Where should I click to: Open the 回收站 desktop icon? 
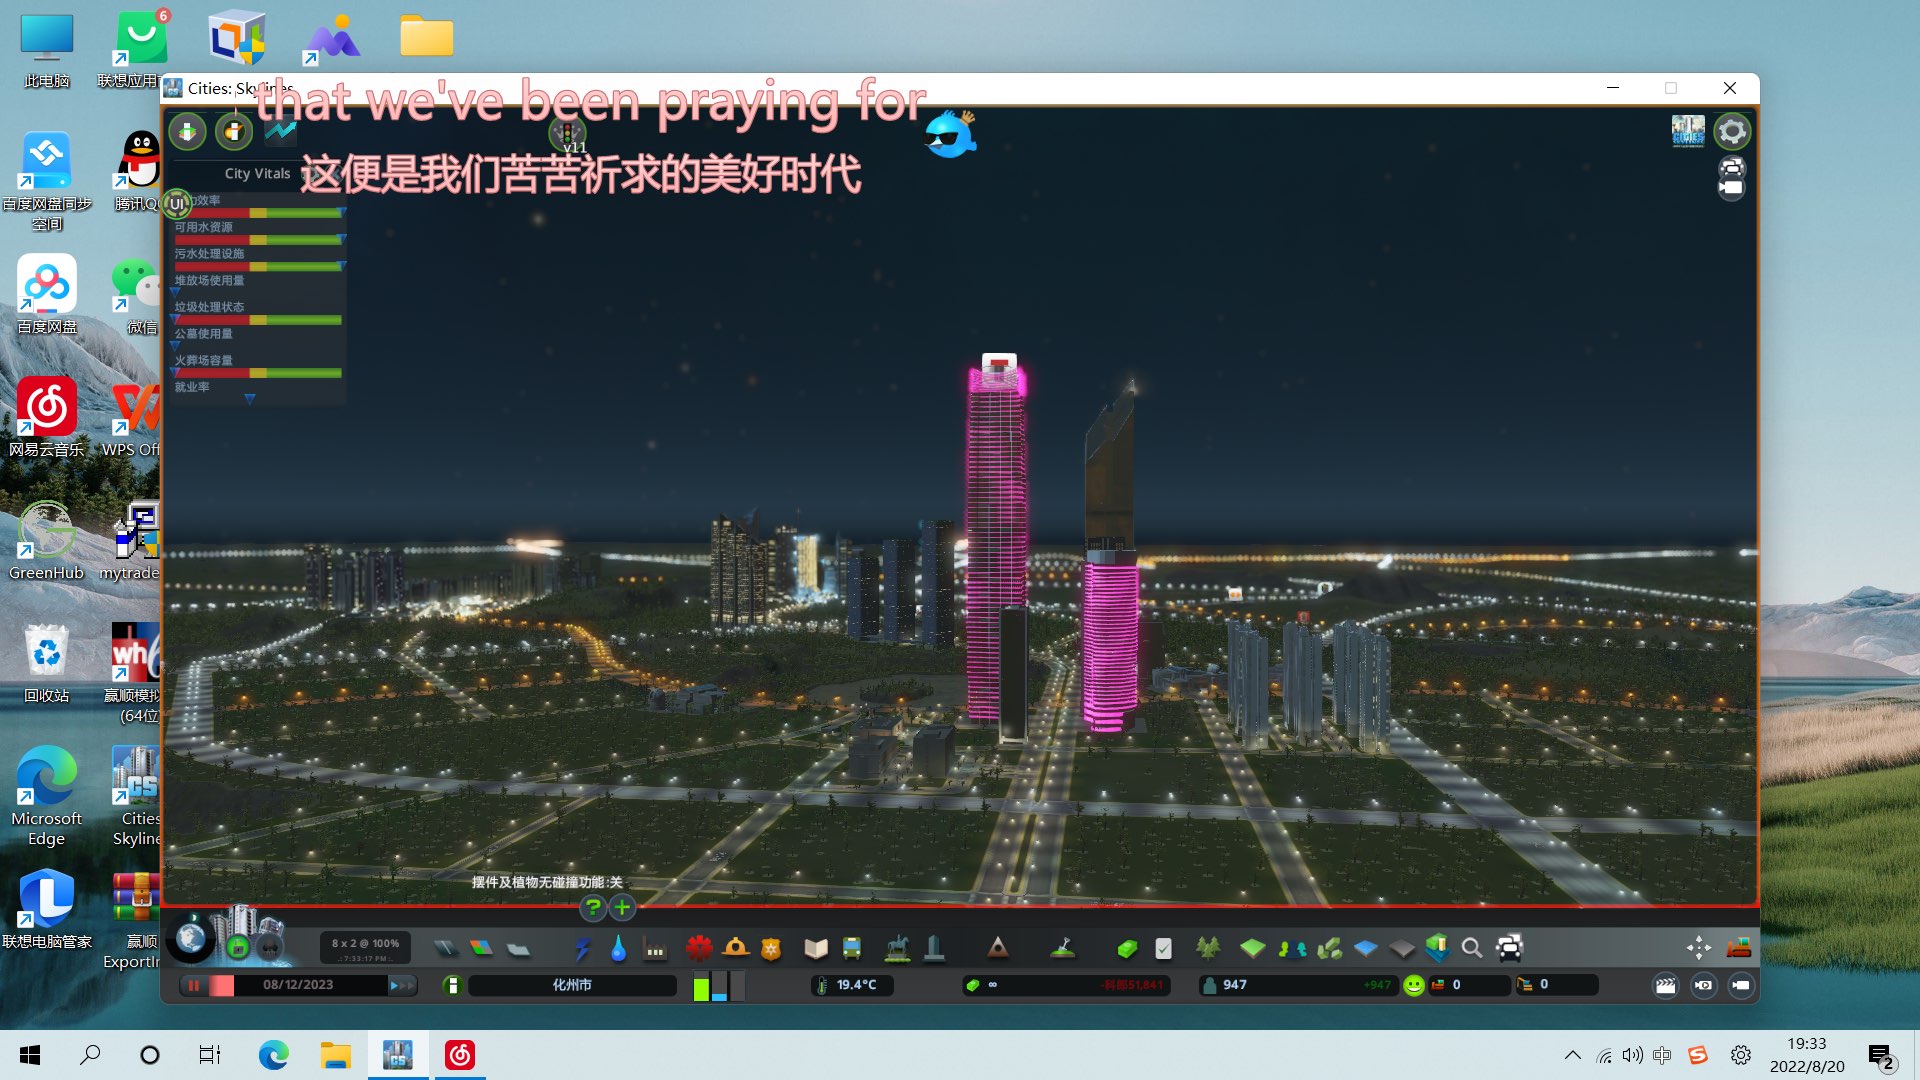46,662
